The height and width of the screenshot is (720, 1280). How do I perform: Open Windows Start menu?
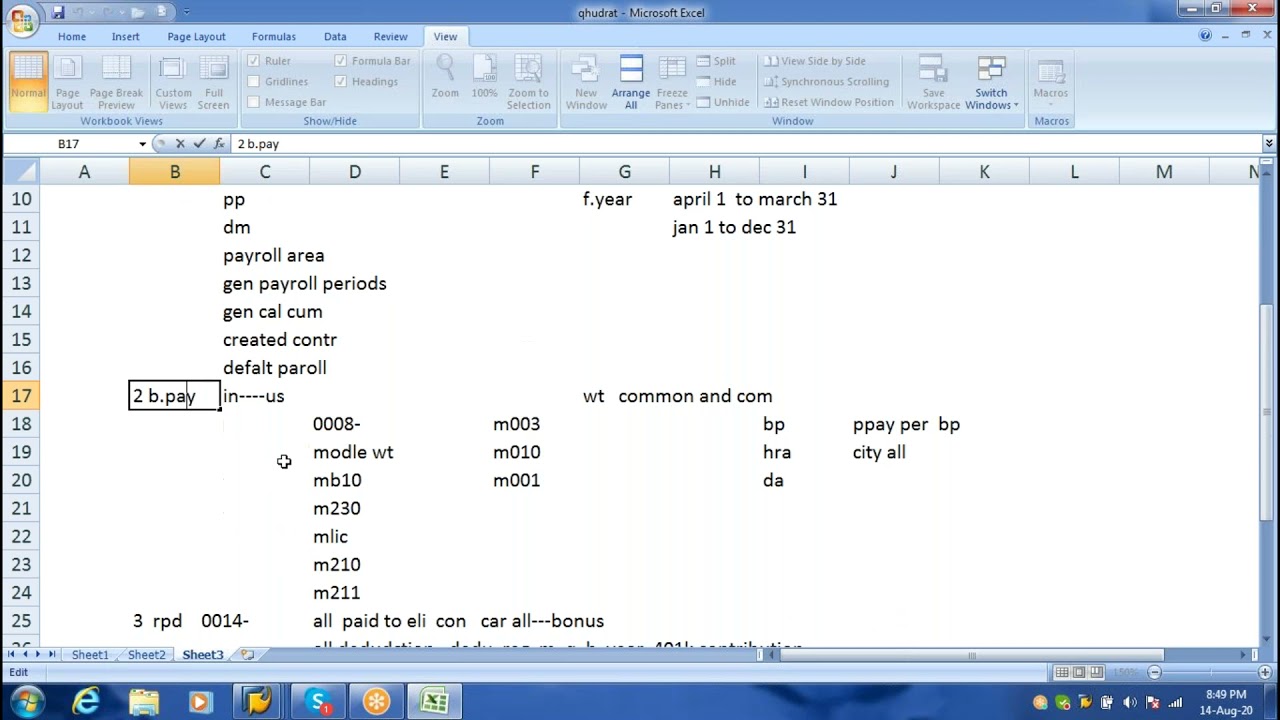[27, 701]
